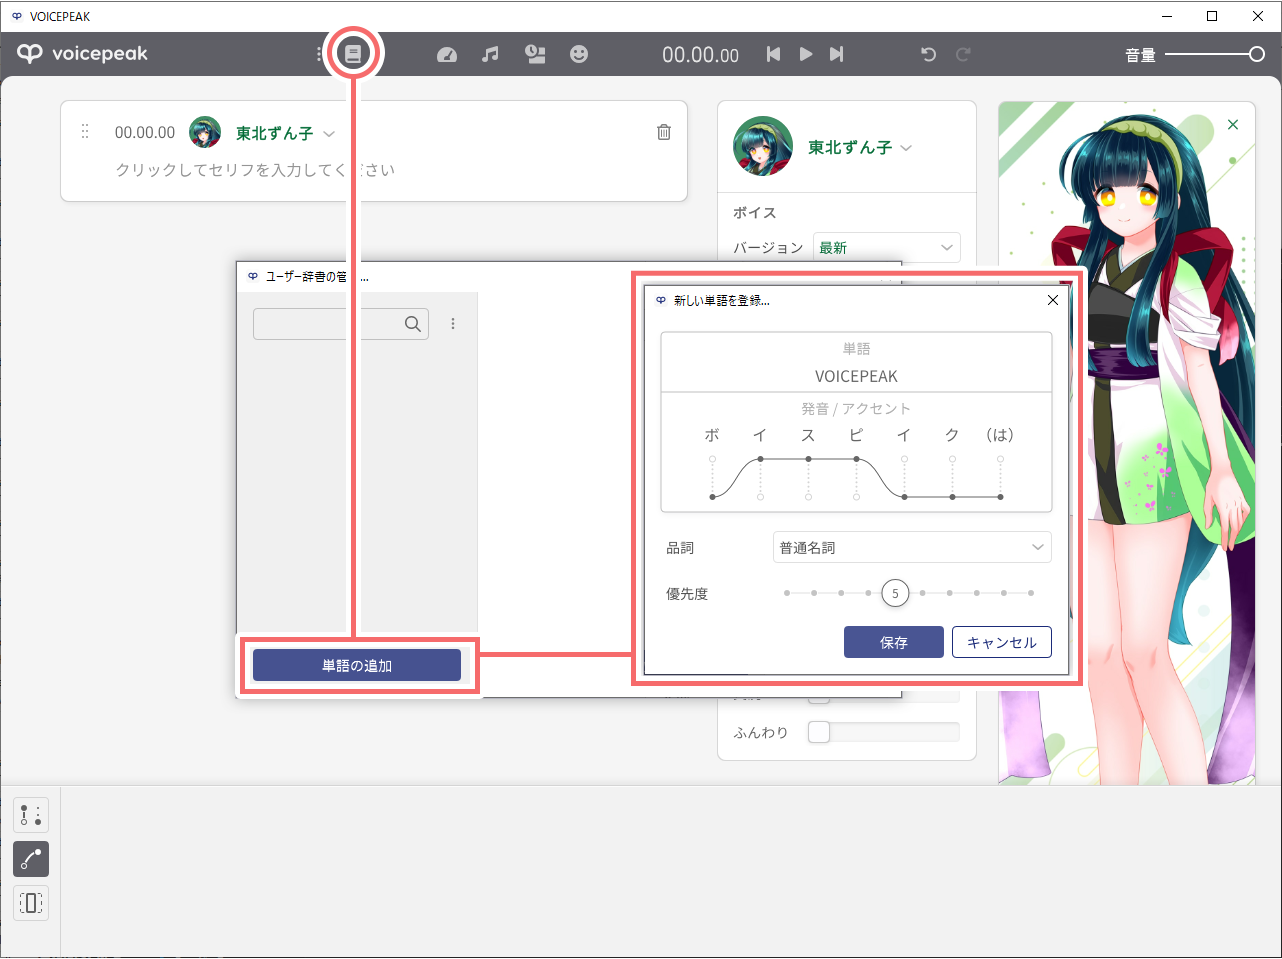Click the 優先度 slider handle showing 5

click(895, 593)
